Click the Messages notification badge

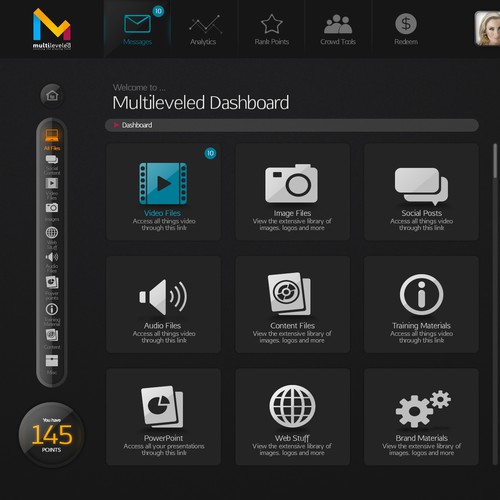tap(158, 11)
